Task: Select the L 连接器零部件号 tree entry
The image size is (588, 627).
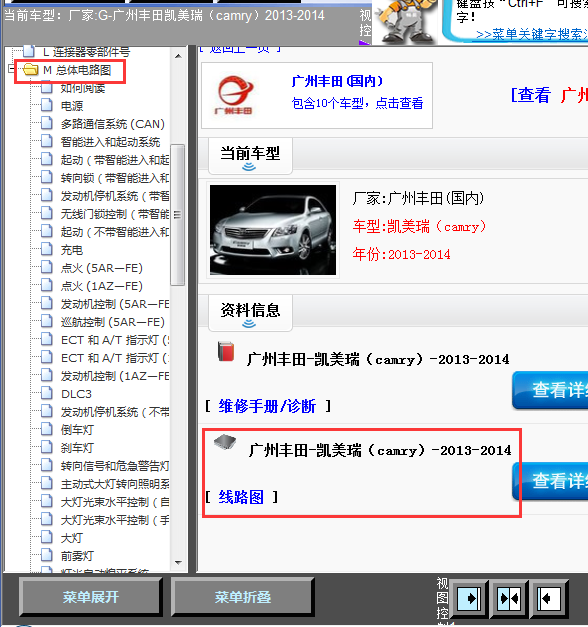Action: 86,52
